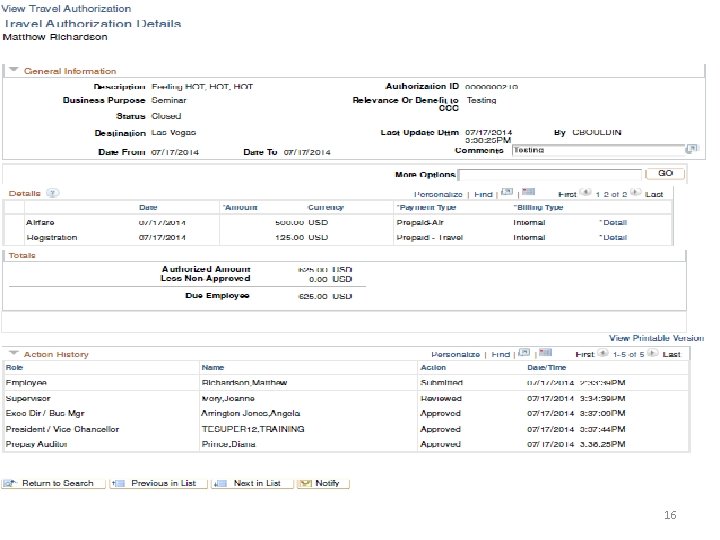
Task: Select TESUPER12,TRAINING name cell
Action: click(x=253, y=429)
